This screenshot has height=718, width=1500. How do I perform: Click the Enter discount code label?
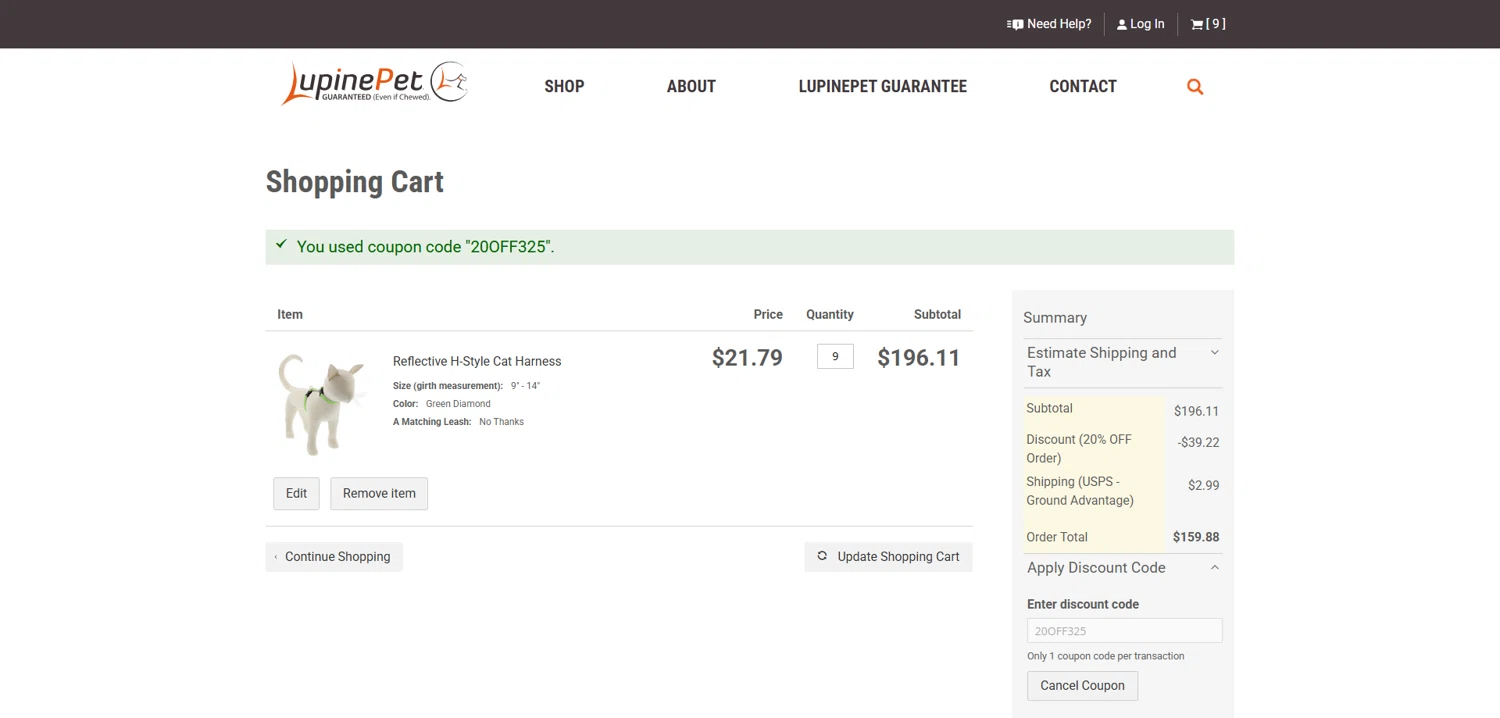tap(1083, 604)
